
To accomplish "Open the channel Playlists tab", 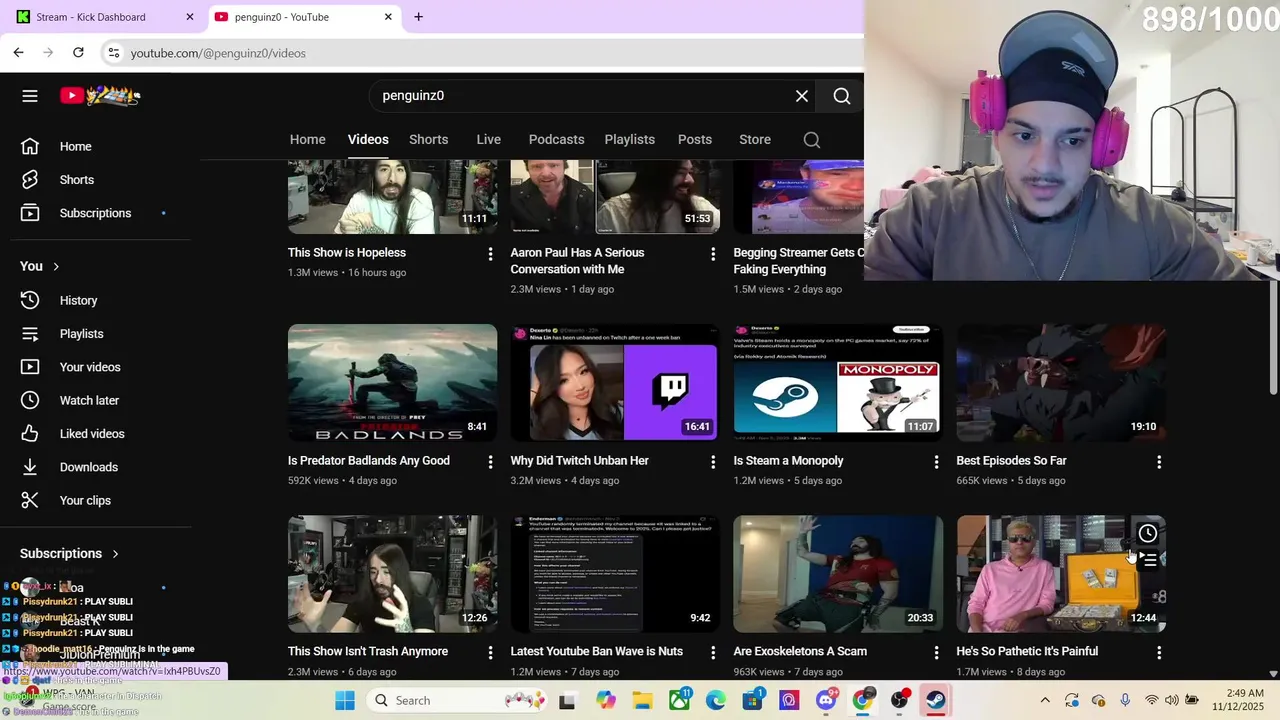I will pos(629,139).
